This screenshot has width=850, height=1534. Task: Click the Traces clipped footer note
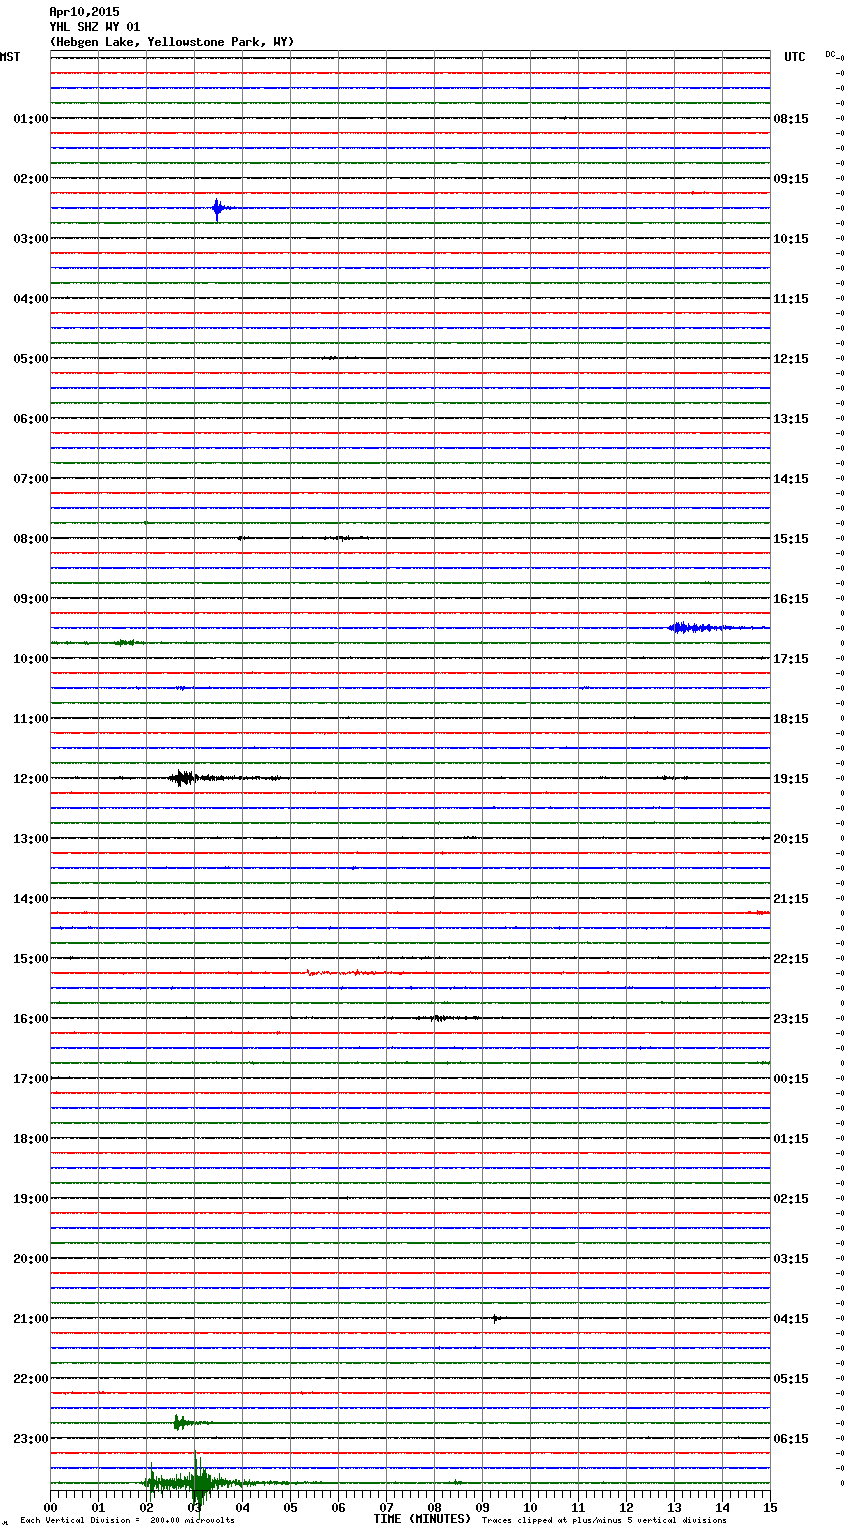[604, 1521]
